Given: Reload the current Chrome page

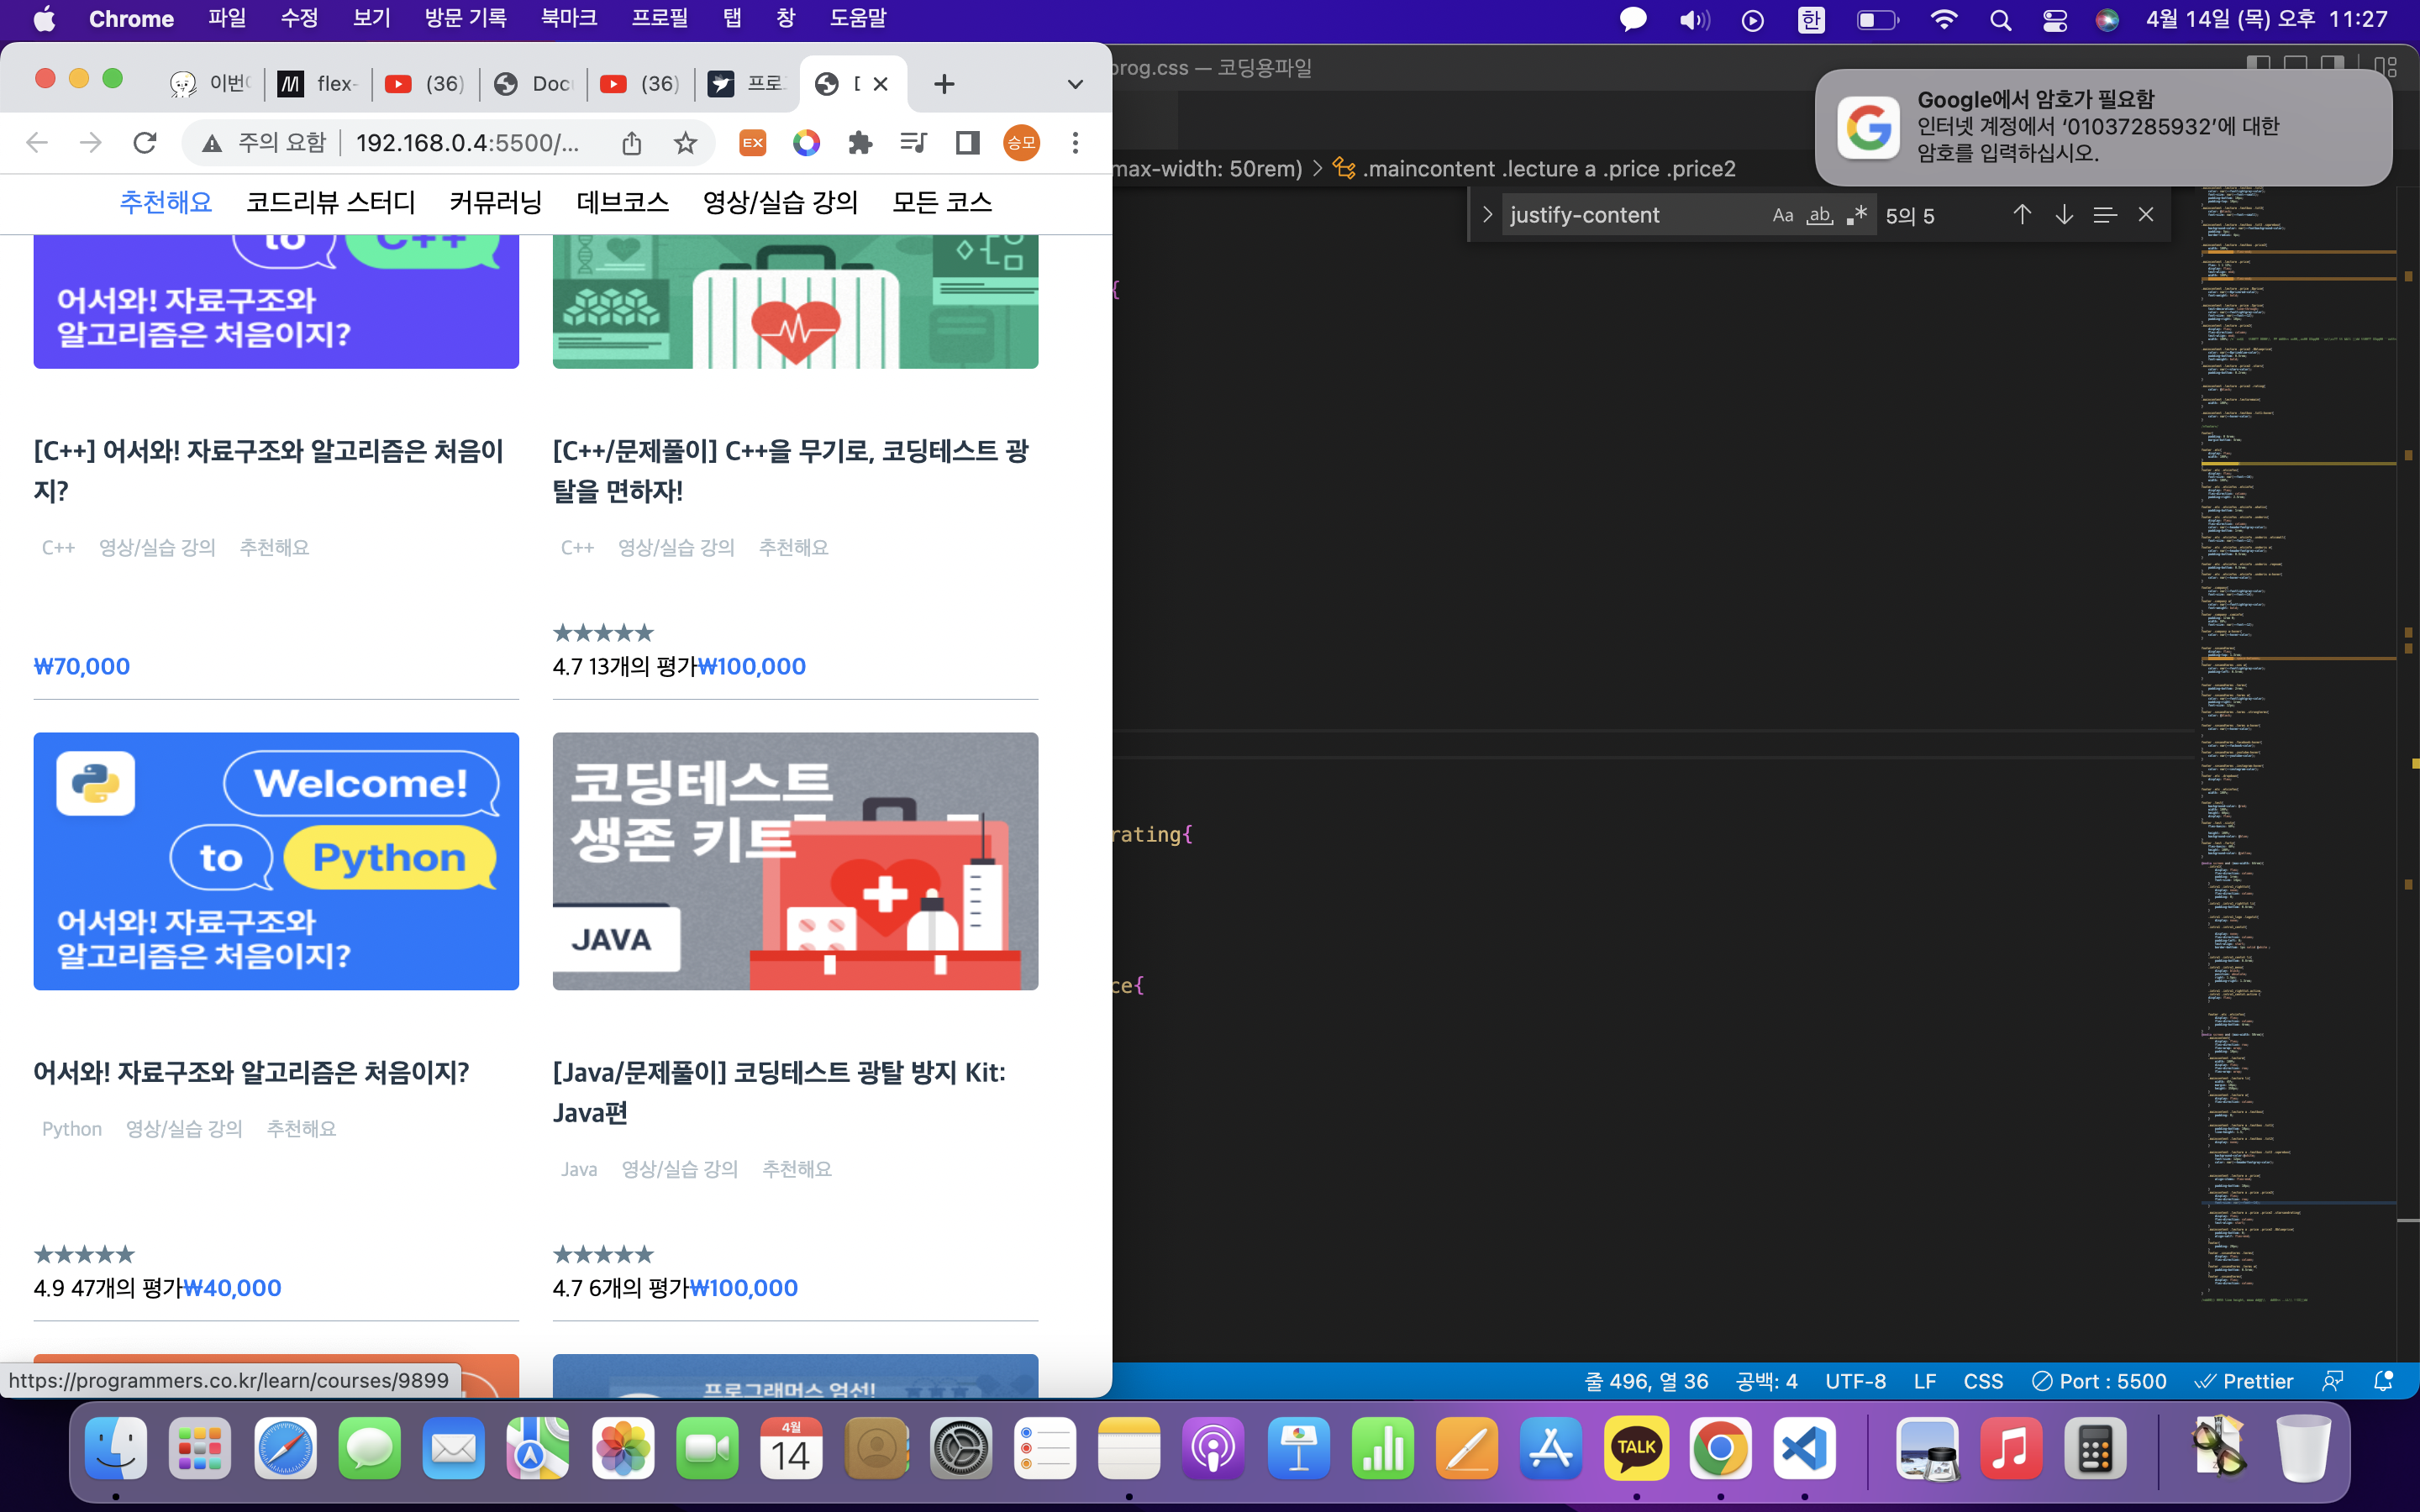Looking at the screenshot, I should (145, 143).
